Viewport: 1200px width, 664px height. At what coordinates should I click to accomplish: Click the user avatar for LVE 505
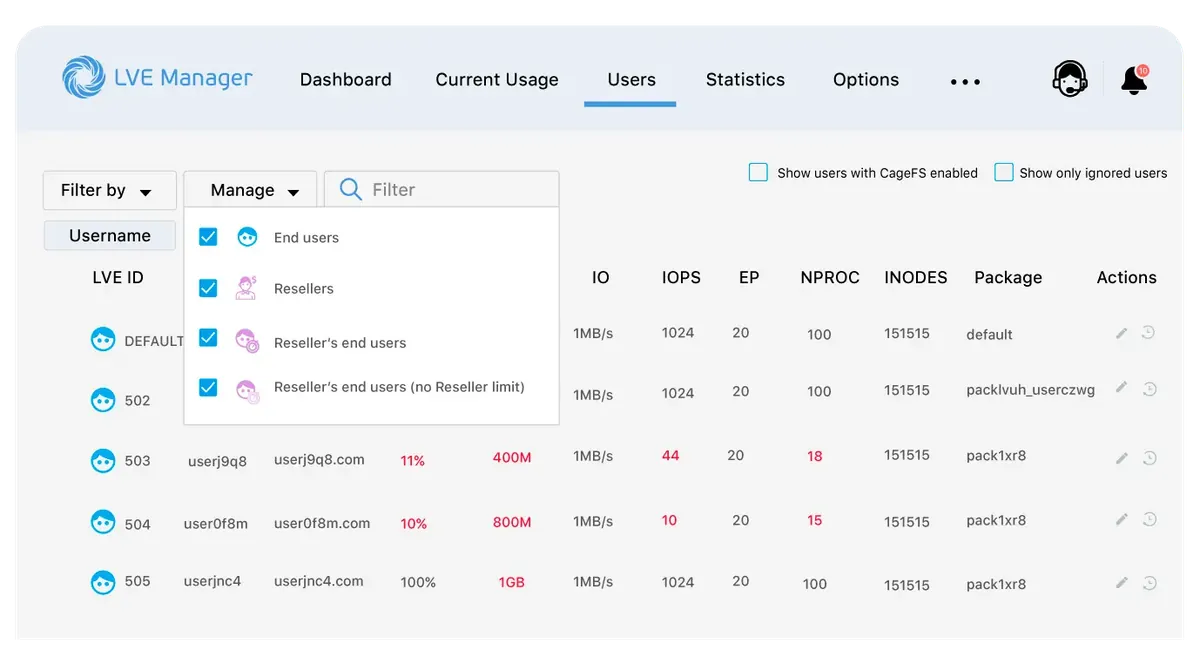103,582
